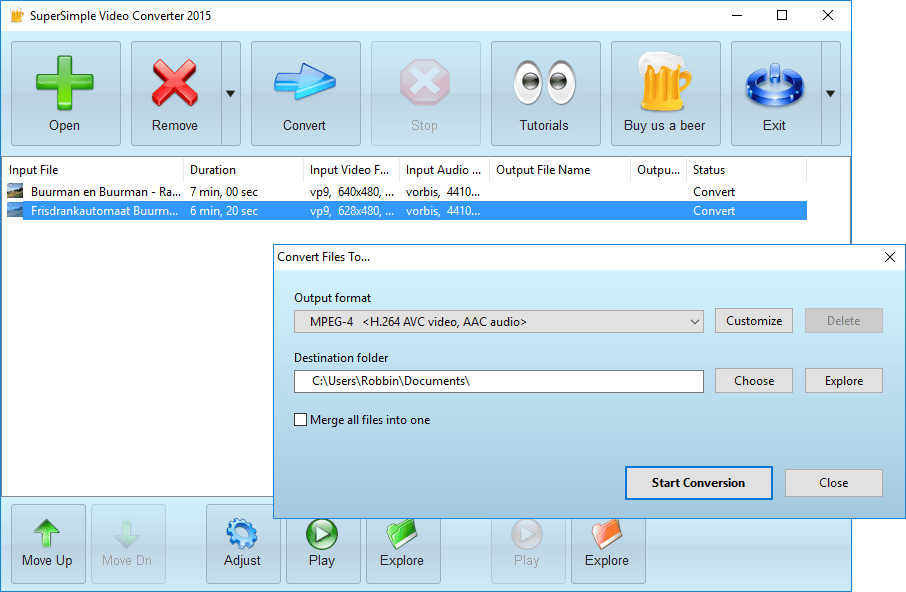This screenshot has height=592, width=906.
Task: Select the Buurman en Buurman - Ra... row
Action: 406,192
